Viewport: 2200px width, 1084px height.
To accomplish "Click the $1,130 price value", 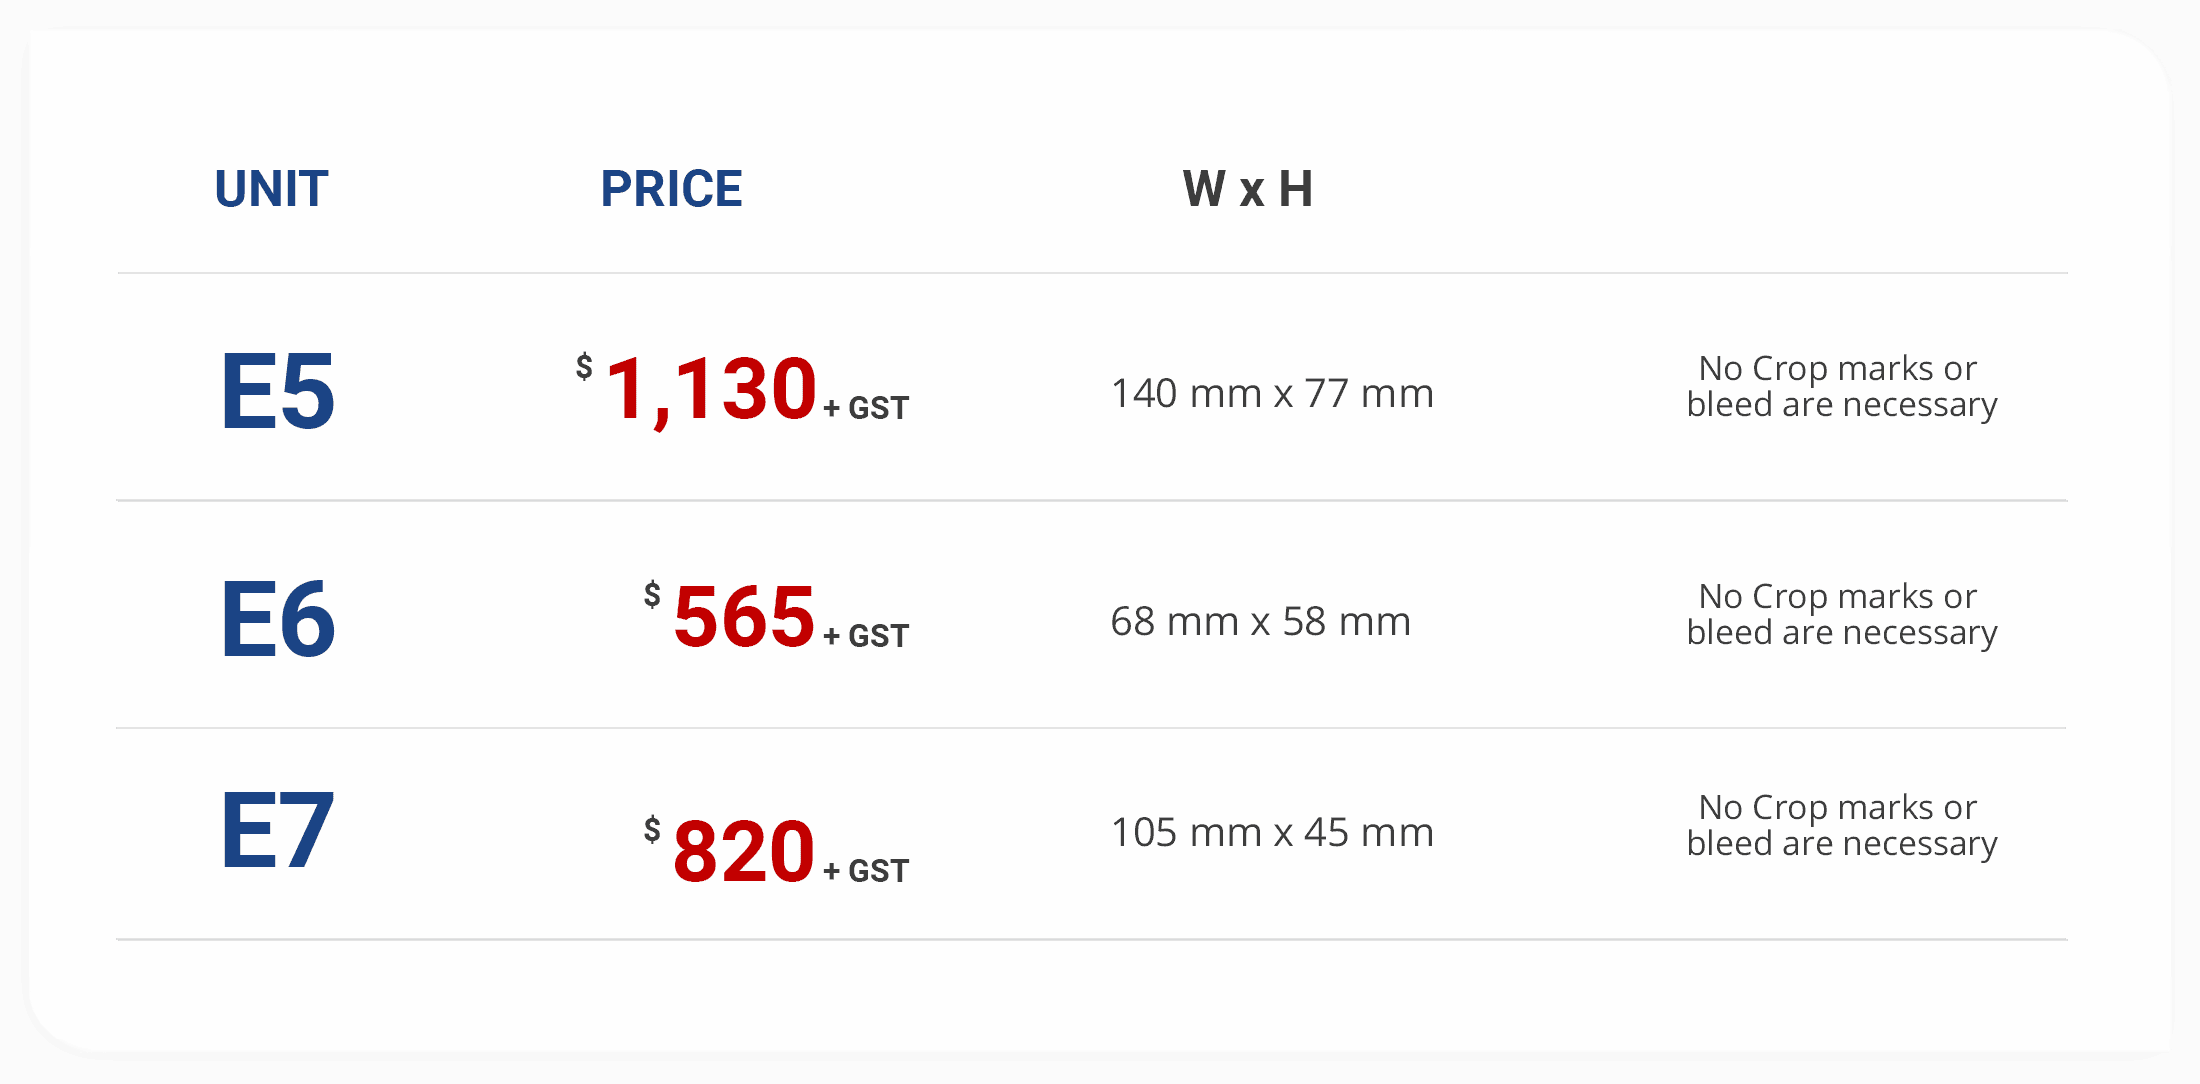I will 697,388.
